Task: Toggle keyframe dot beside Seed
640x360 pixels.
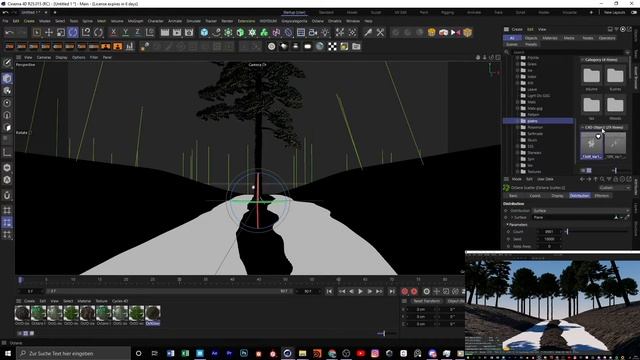Action: [509, 239]
